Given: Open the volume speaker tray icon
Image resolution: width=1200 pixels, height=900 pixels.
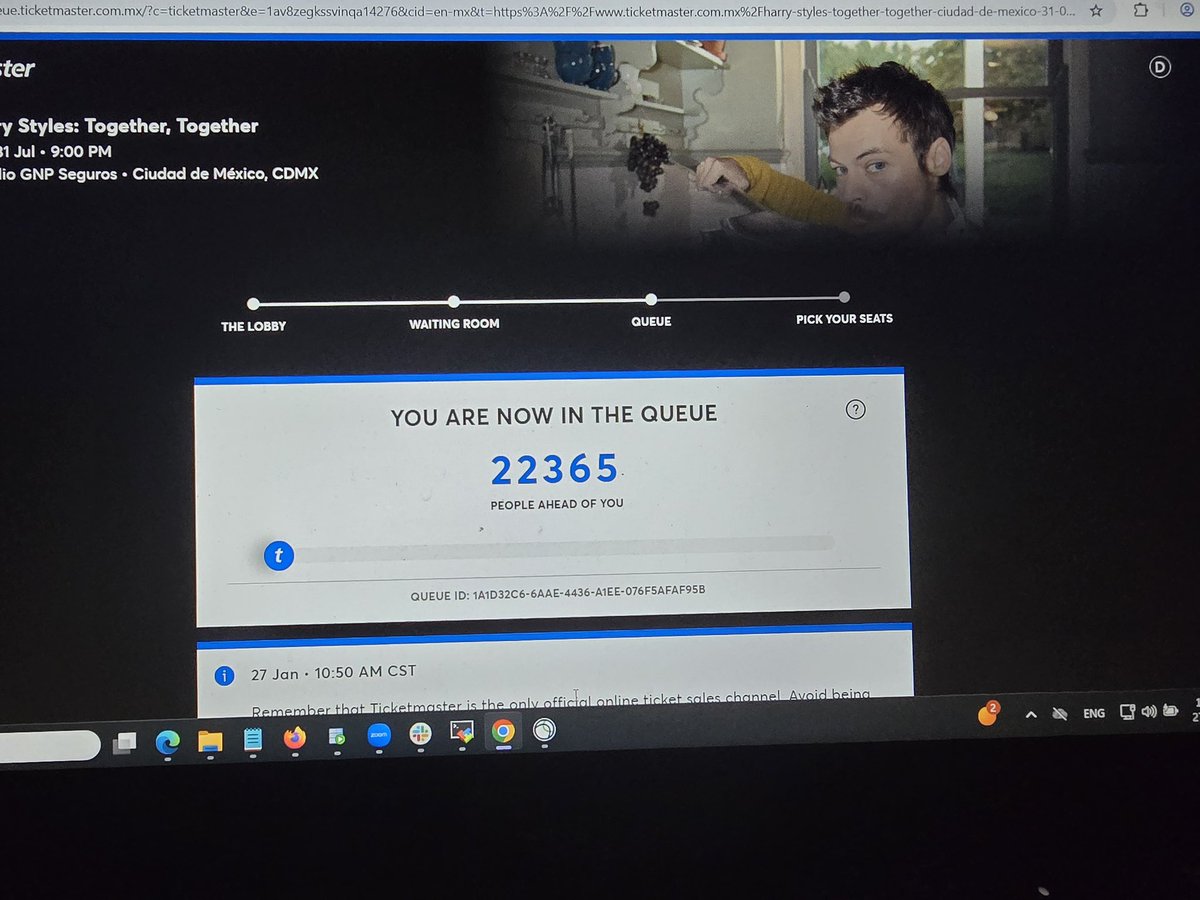Looking at the screenshot, I should pos(1148,711).
